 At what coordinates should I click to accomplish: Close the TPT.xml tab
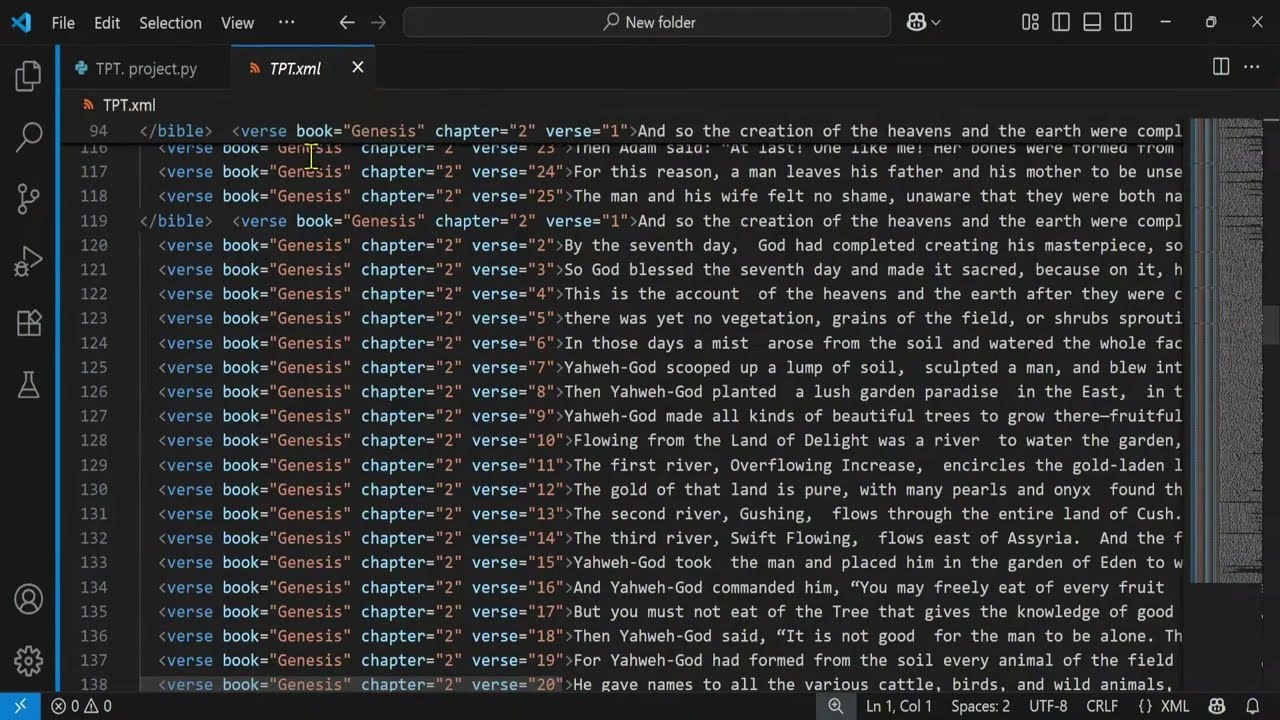(357, 67)
